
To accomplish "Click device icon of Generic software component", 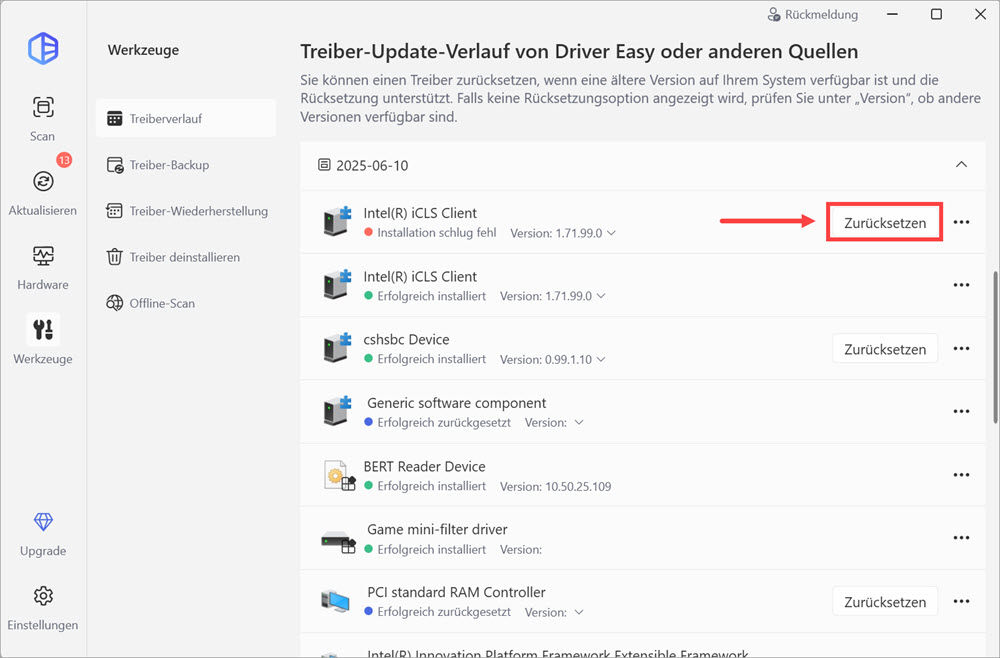I will pos(337,411).
